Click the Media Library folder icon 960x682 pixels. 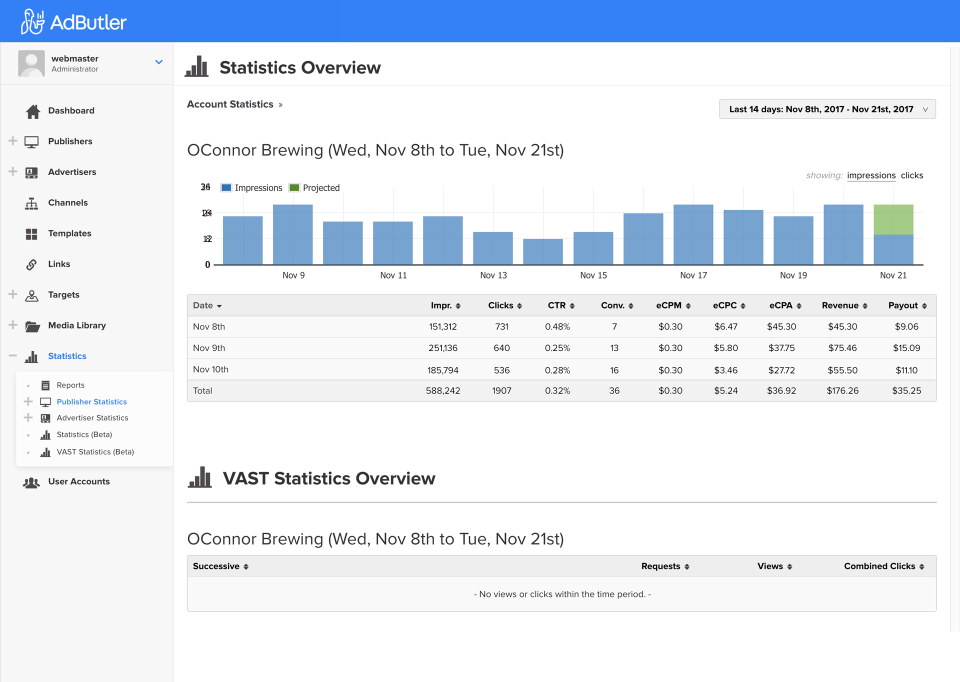coord(32,326)
